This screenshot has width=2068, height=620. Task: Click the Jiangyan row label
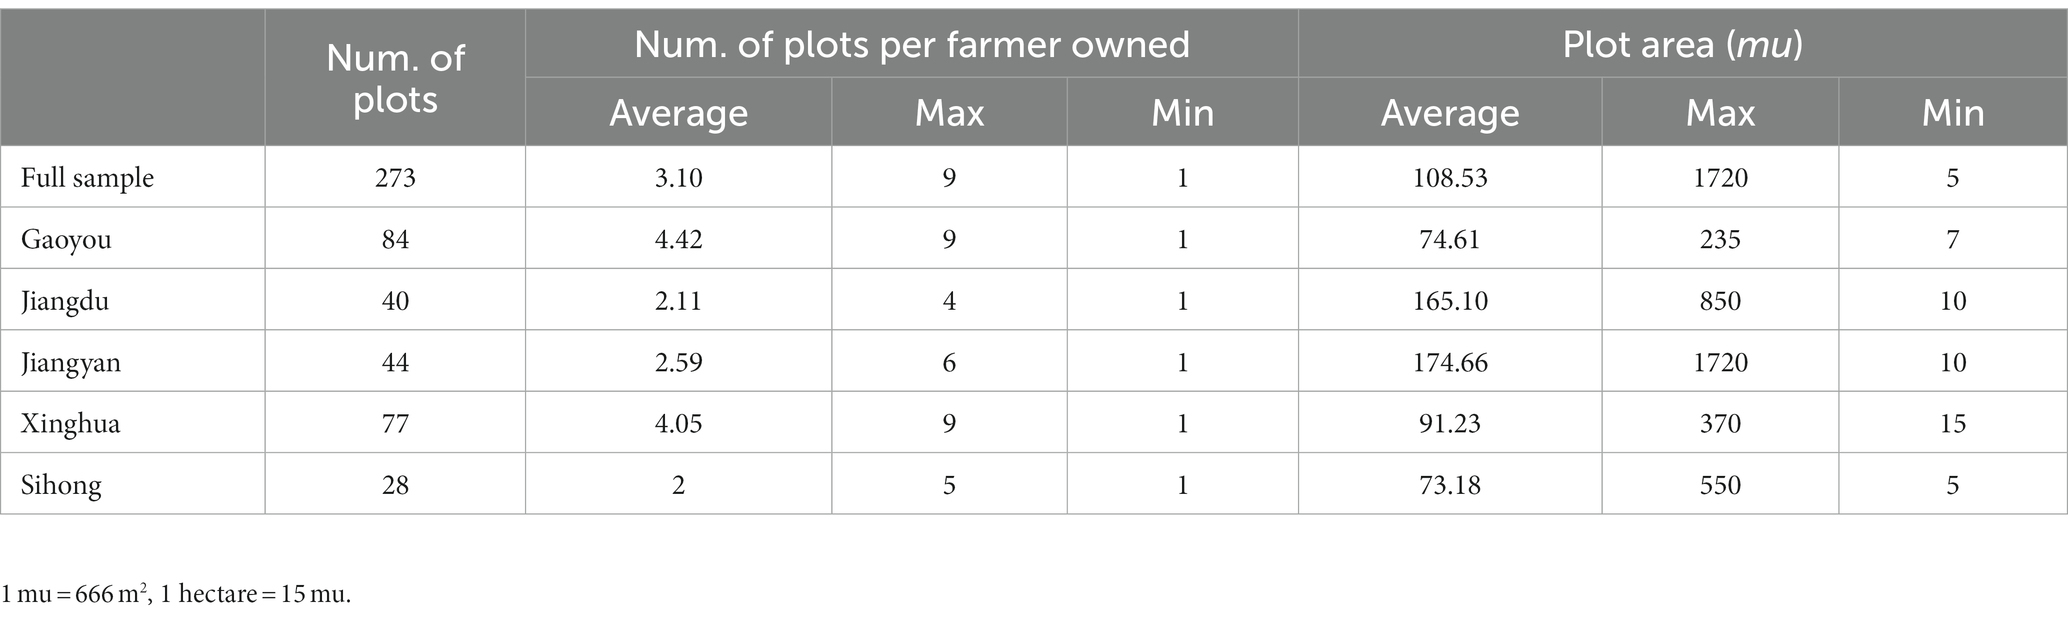pyautogui.click(x=71, y=362)
